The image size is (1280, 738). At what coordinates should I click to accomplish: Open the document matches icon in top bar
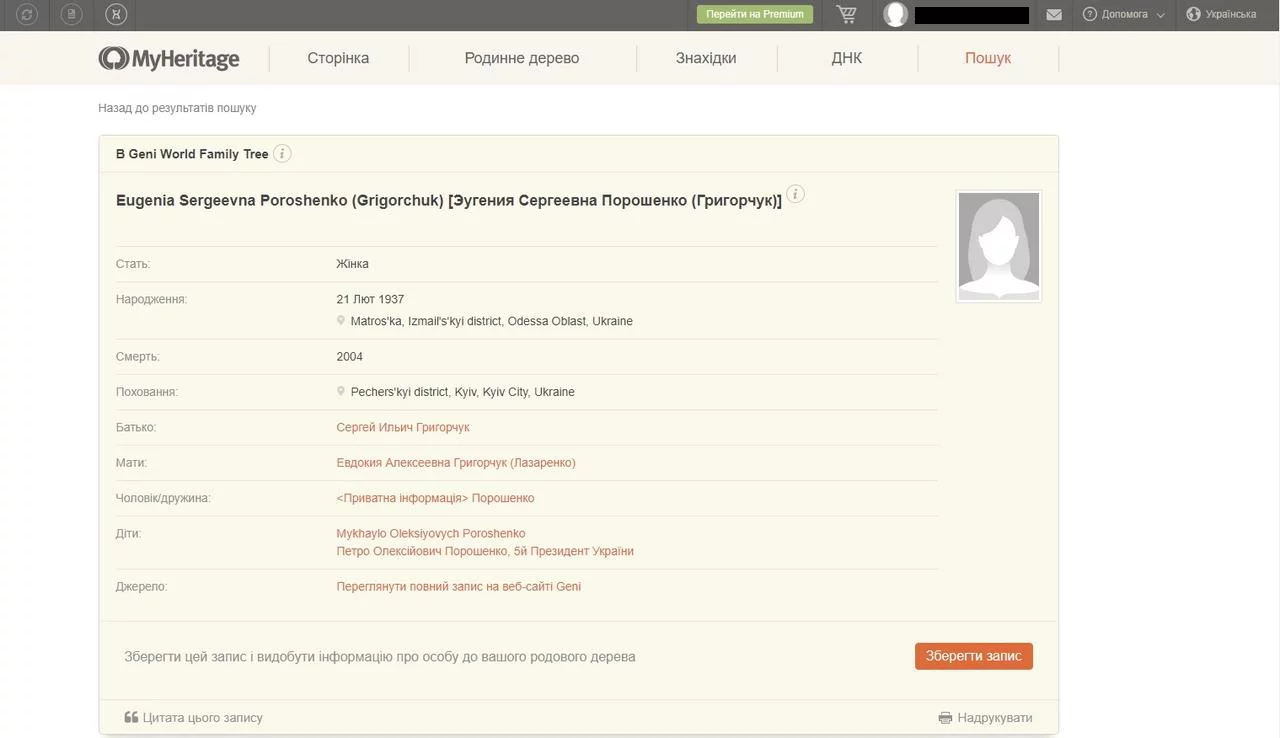pos(71,14)
